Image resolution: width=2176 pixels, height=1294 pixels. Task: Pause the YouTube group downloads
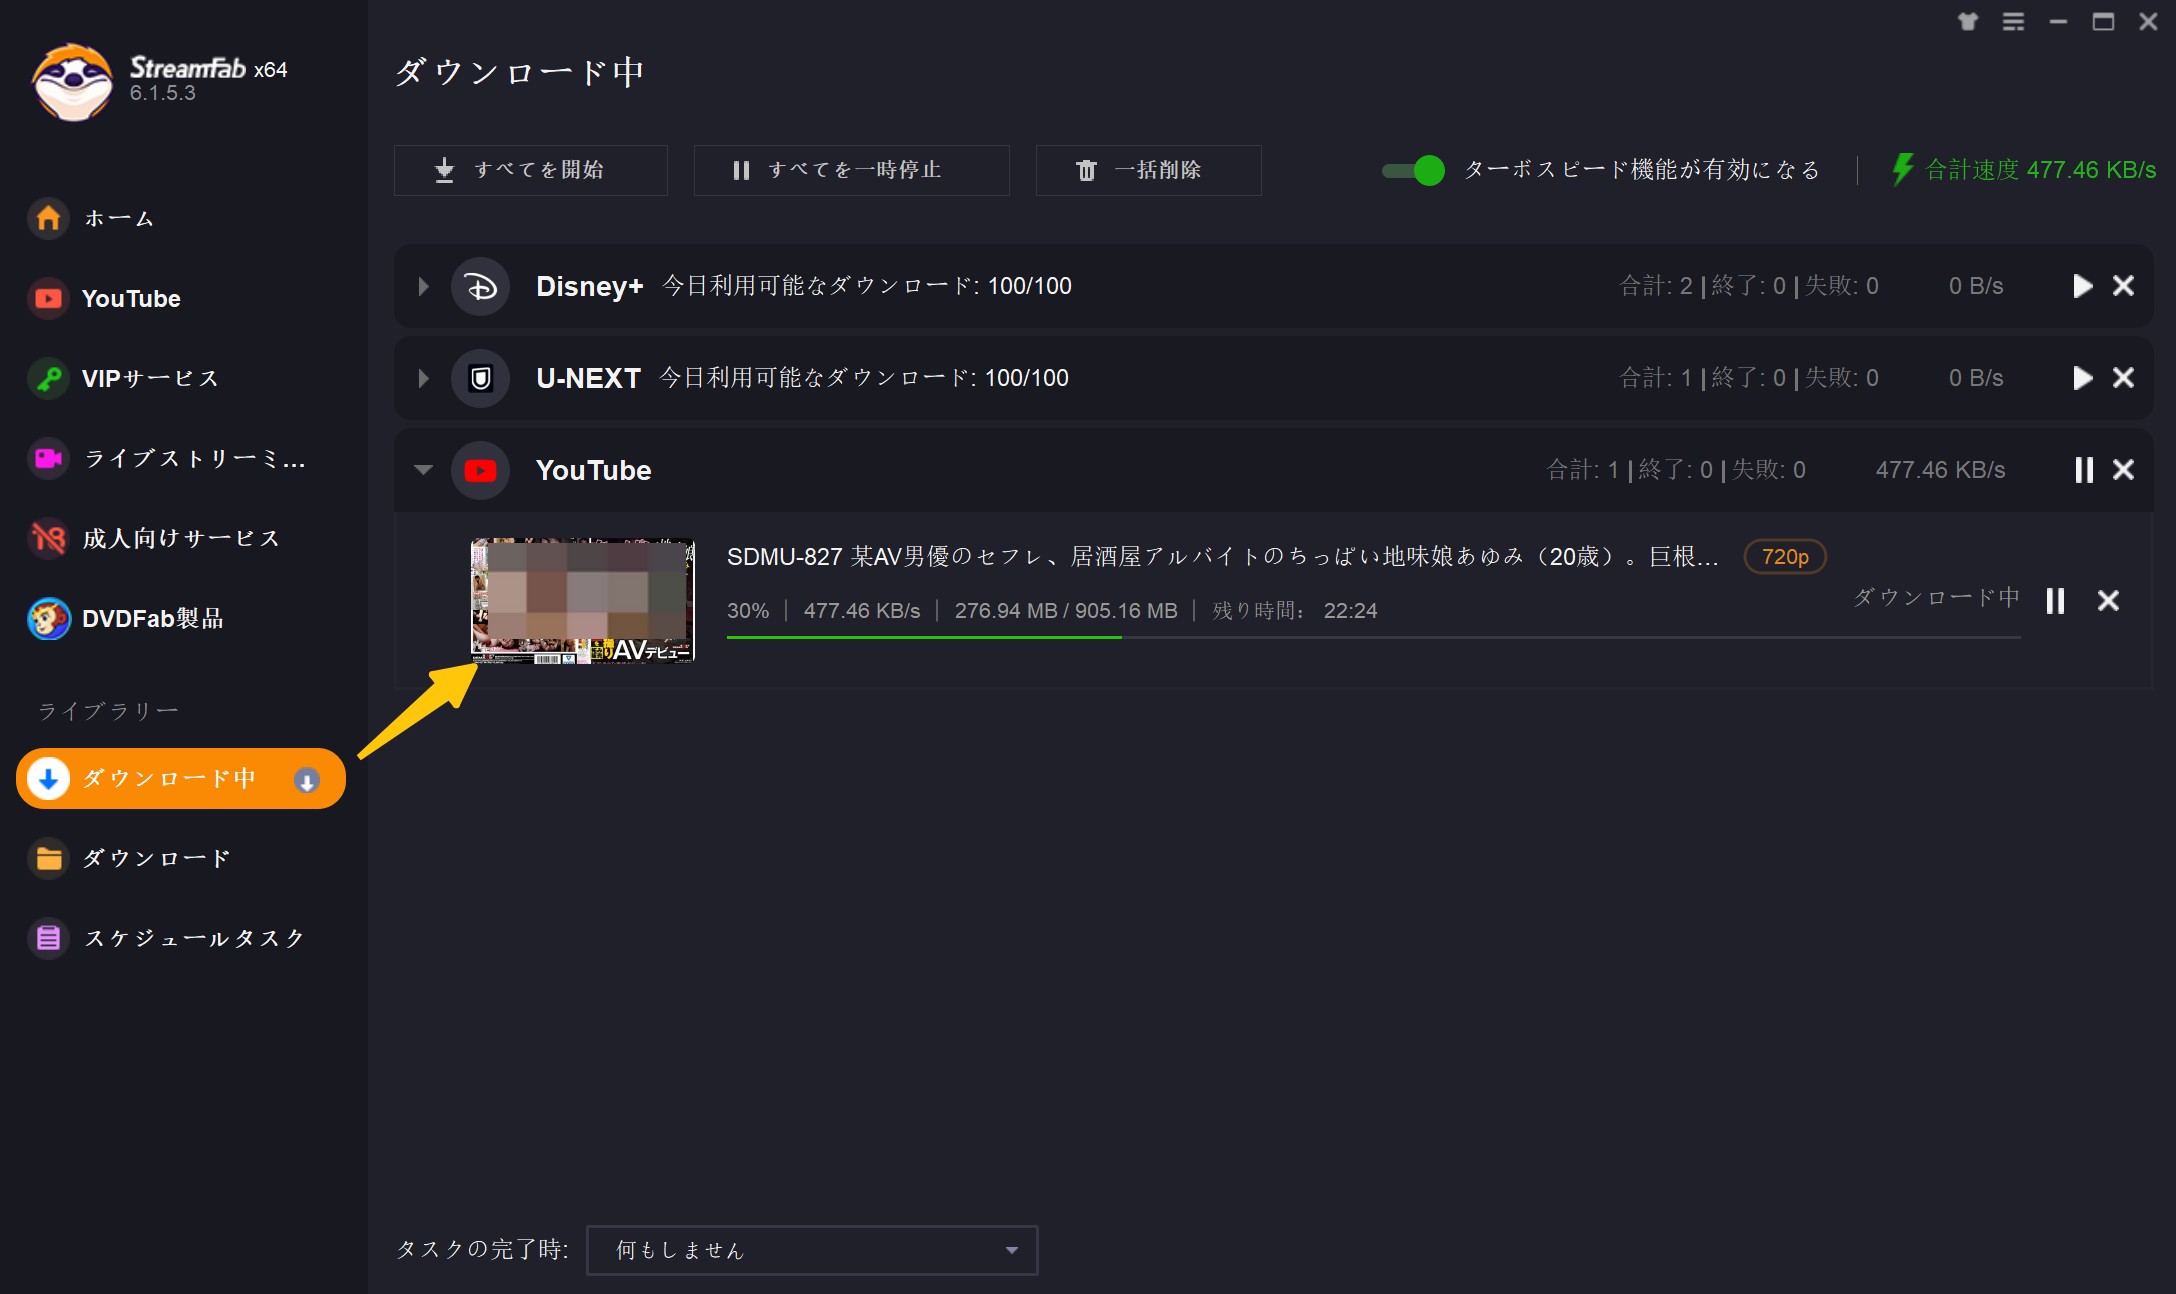click(2084, 470)
